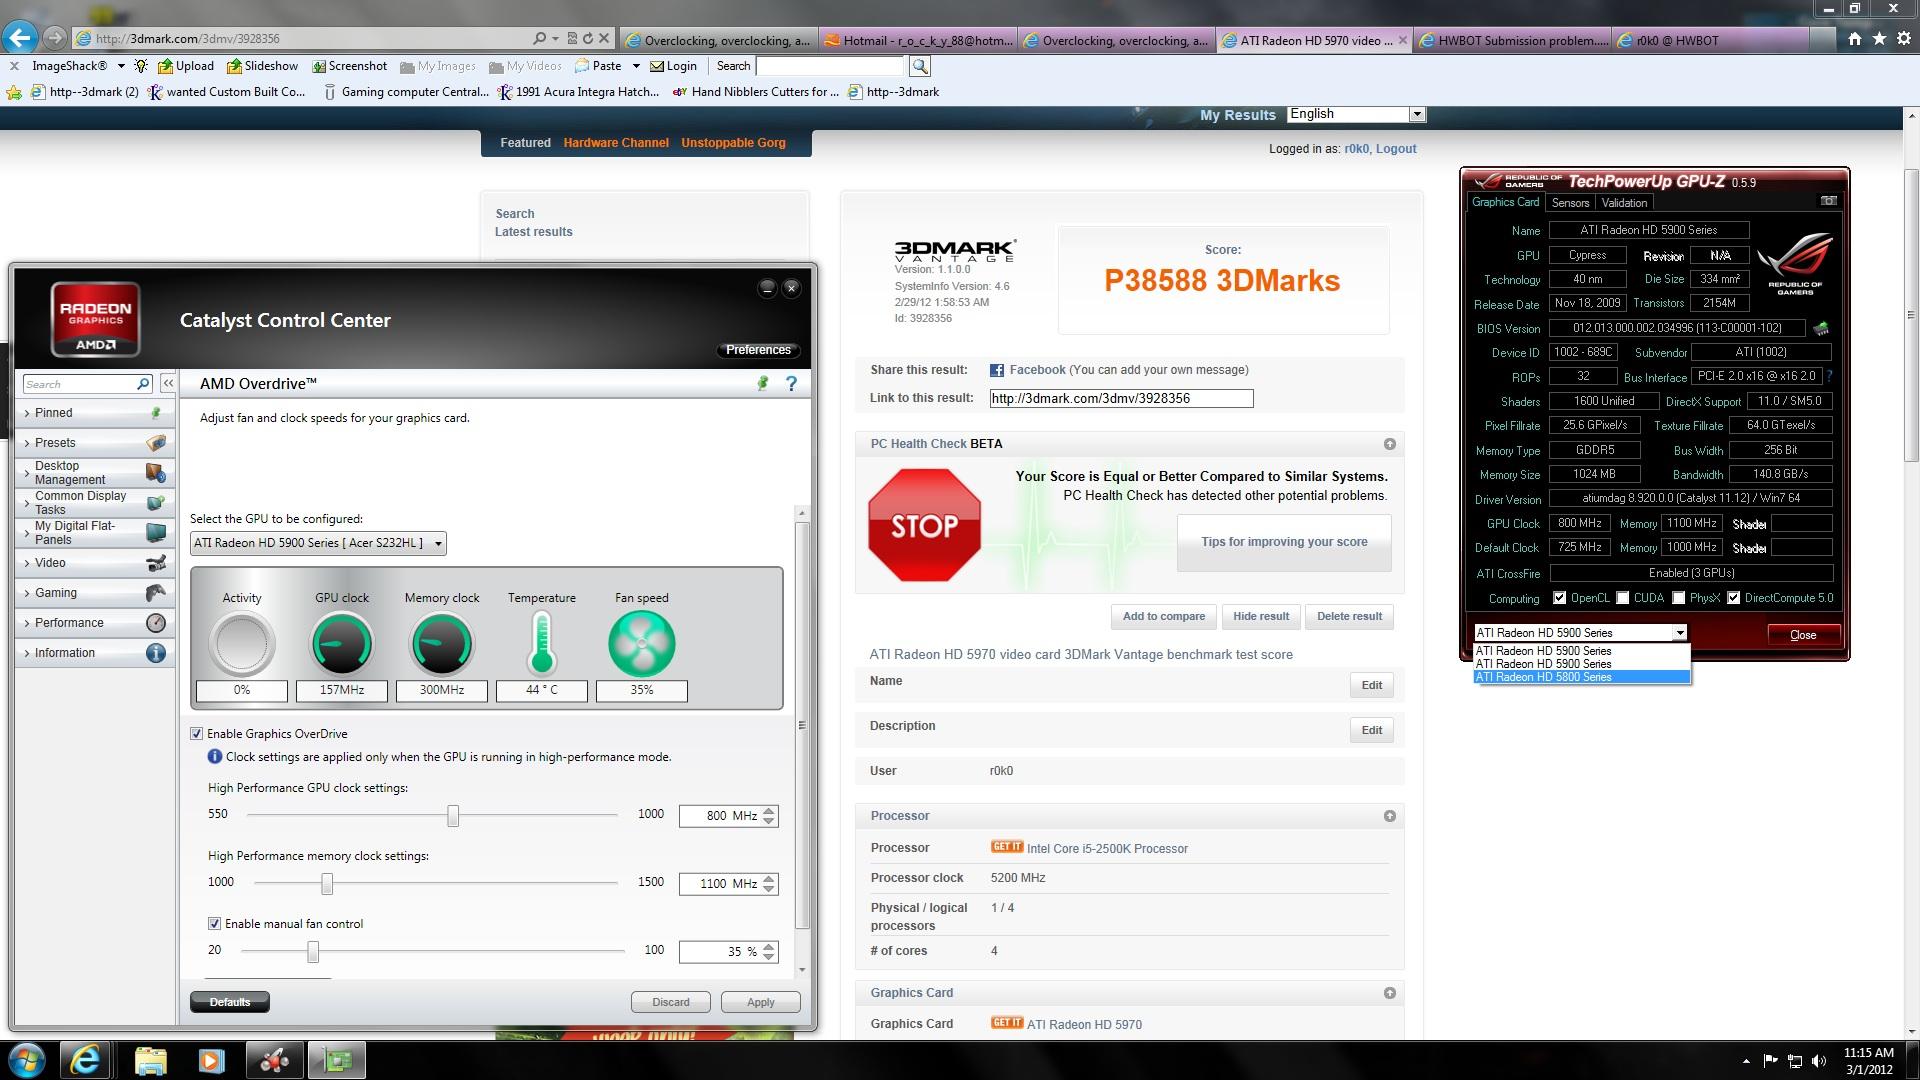Collapse the Processor section
The image size is (1920, 1080).
tap(1389, 816)
